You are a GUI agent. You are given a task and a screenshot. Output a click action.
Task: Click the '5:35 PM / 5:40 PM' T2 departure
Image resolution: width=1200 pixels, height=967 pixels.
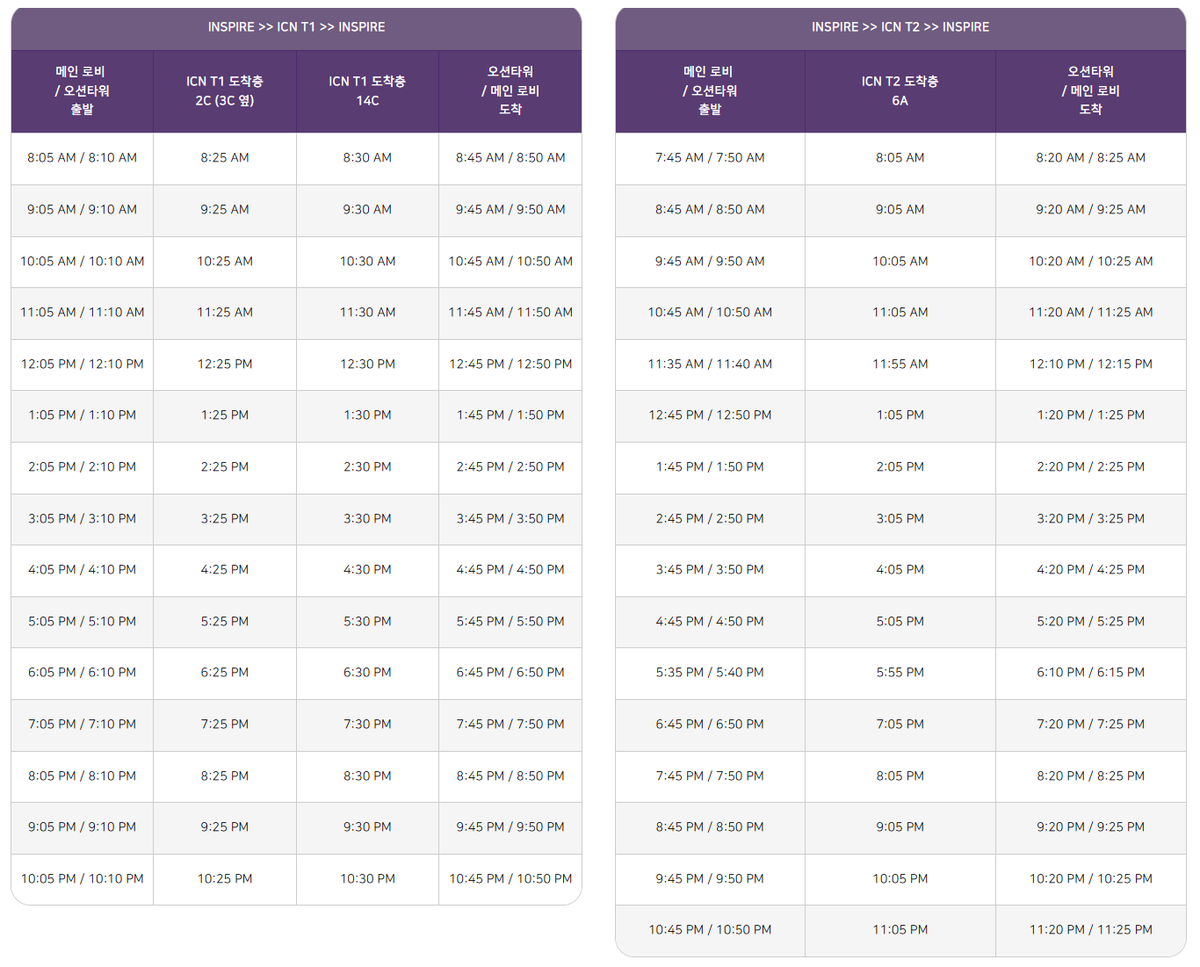click(710, 673)
